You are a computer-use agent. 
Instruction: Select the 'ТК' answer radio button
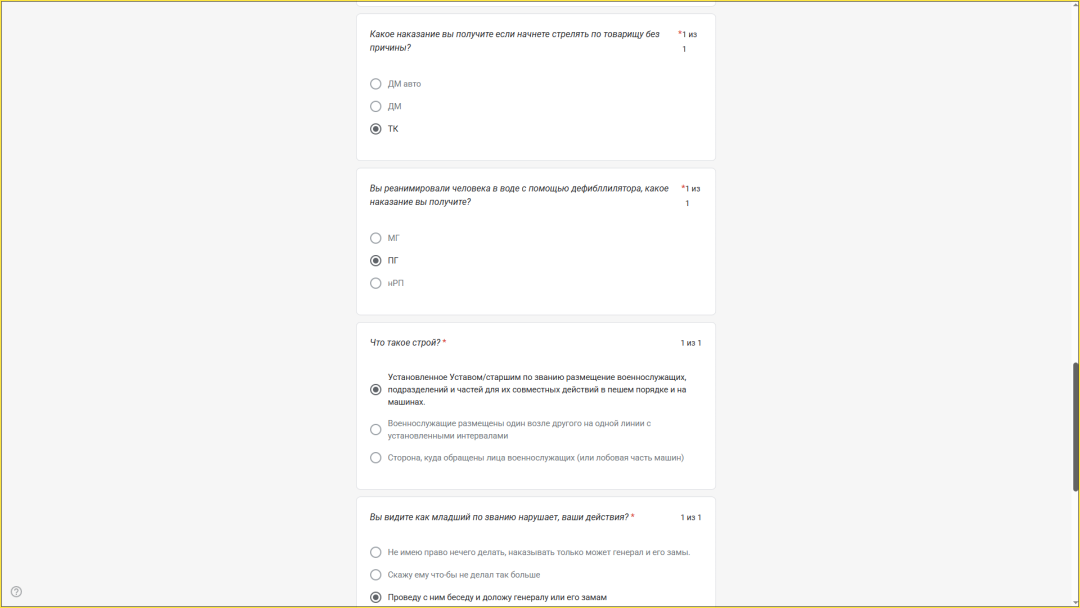pyautogui.click(x=376, y=129)
